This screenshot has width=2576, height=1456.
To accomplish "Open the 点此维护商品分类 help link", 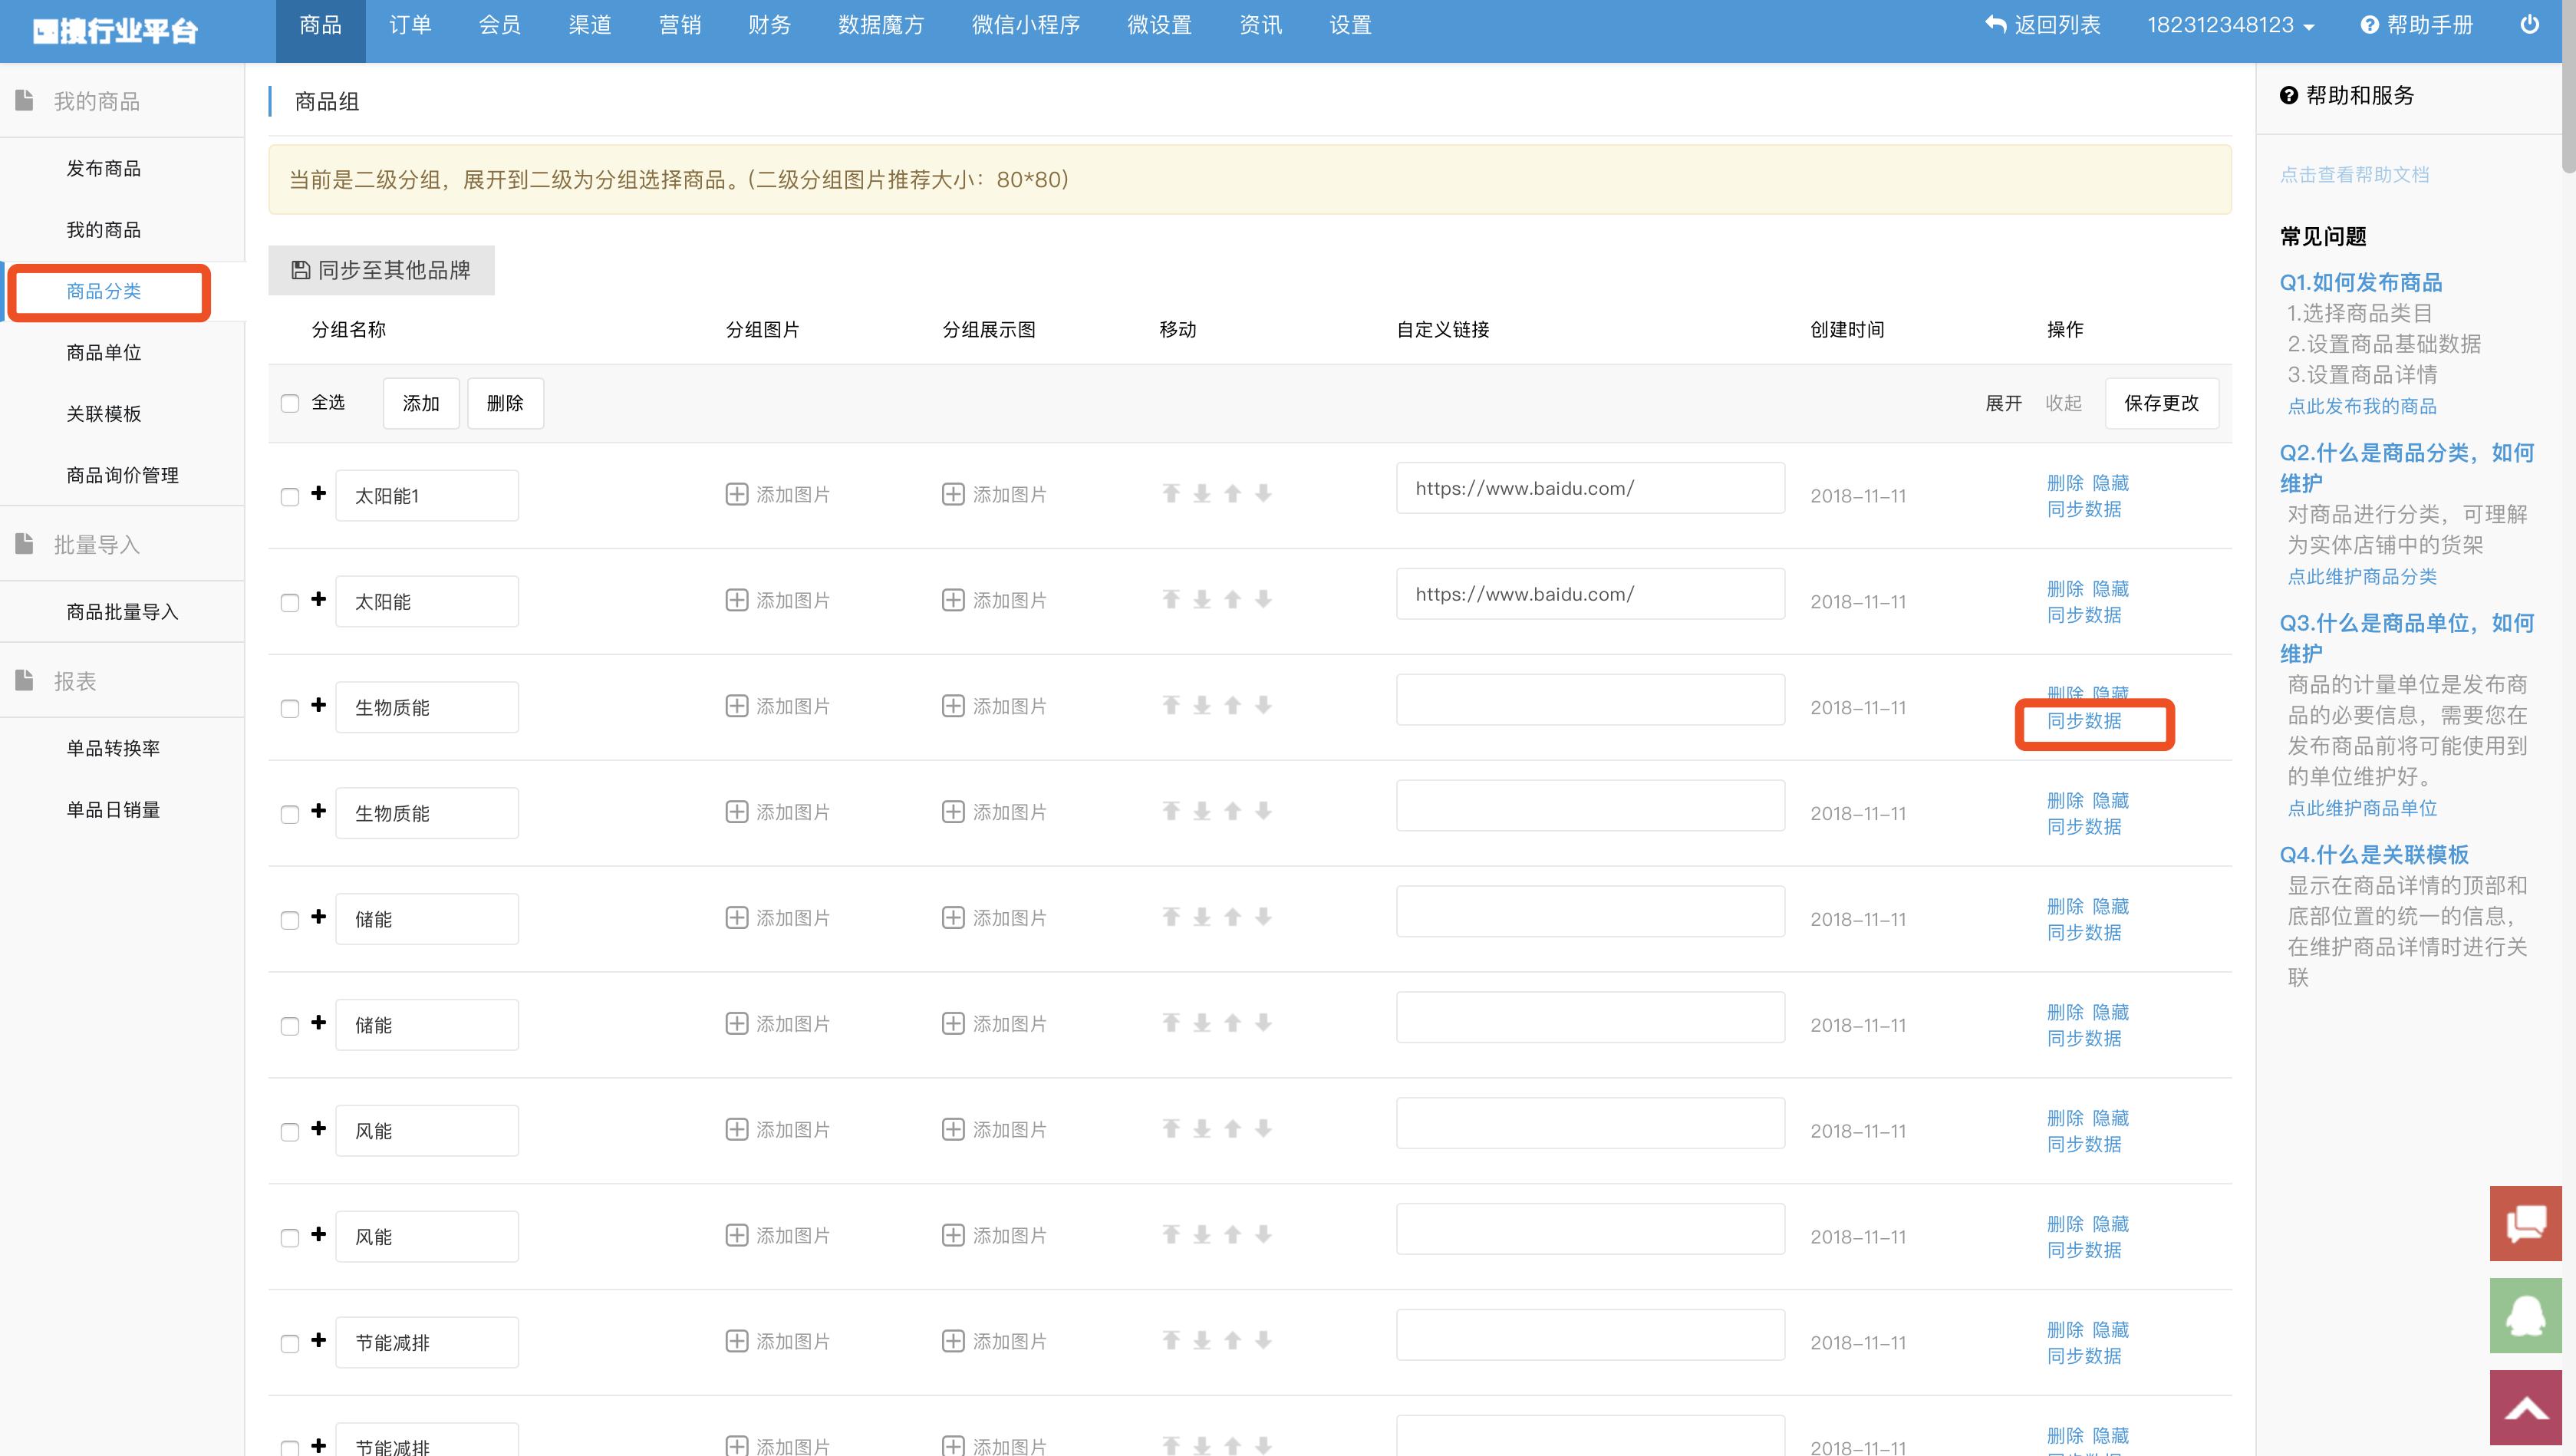I will tap(2362, 577).
